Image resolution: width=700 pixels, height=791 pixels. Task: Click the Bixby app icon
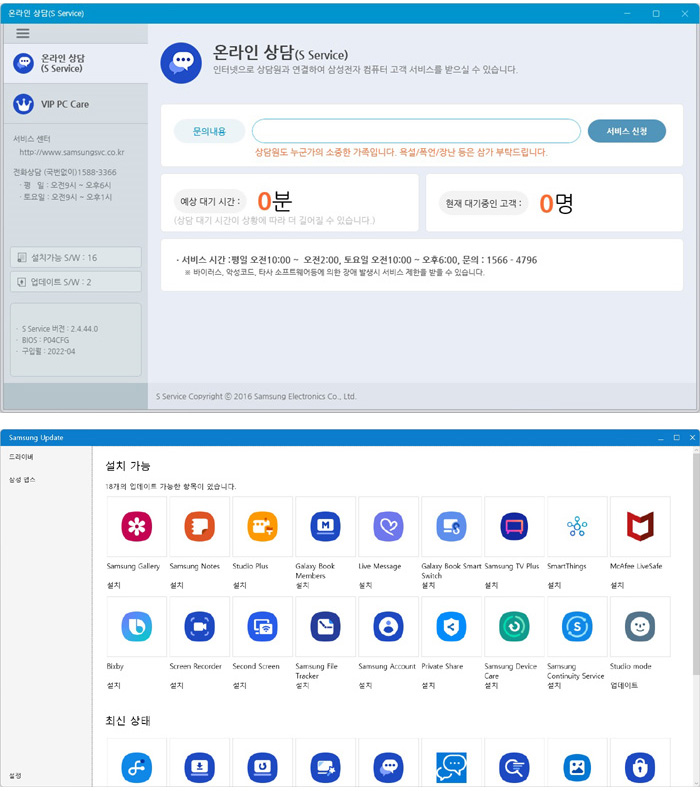pyautogui.click(x=136, y=626)
